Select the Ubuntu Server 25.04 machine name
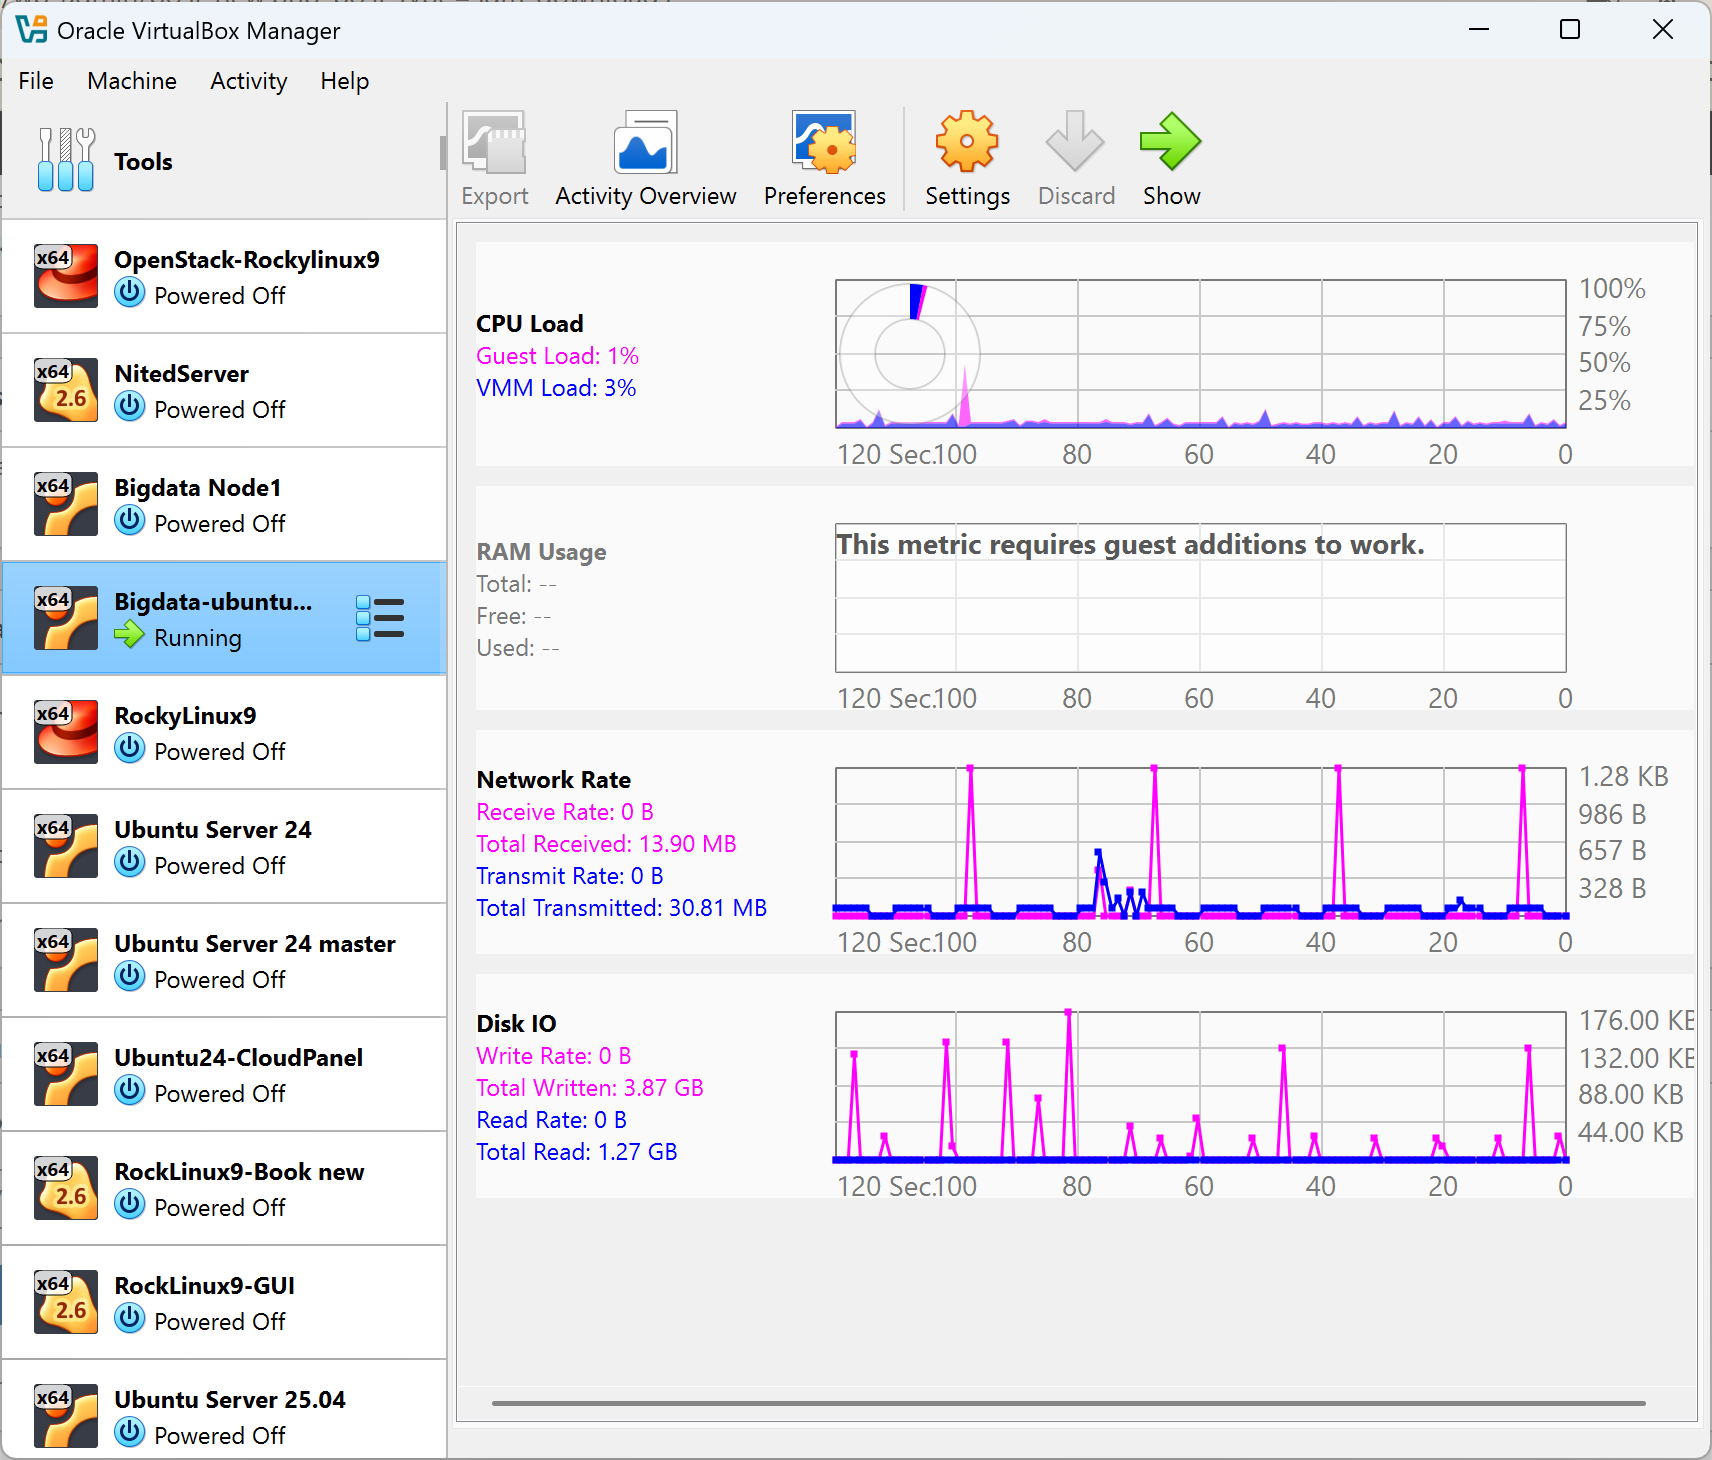The image size is (1712, 1460). pyautogui.click(x=230, y=1400)
